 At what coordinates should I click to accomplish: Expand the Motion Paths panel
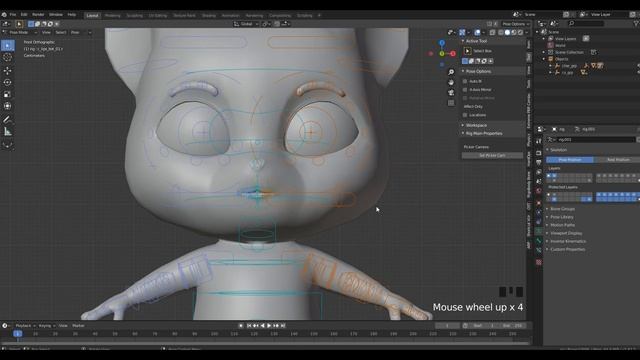(x=562, y=225)
